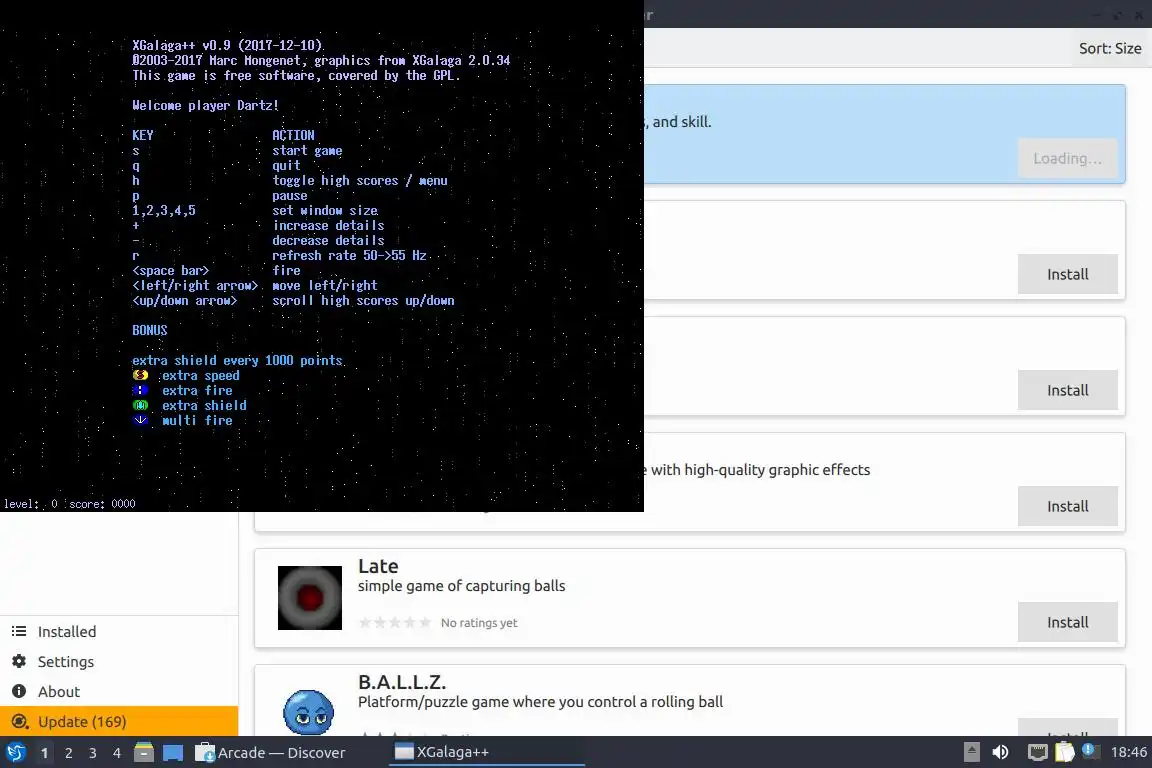Install the Late game
This screenshot has width=1152, height=768.
click(1068, 622)
